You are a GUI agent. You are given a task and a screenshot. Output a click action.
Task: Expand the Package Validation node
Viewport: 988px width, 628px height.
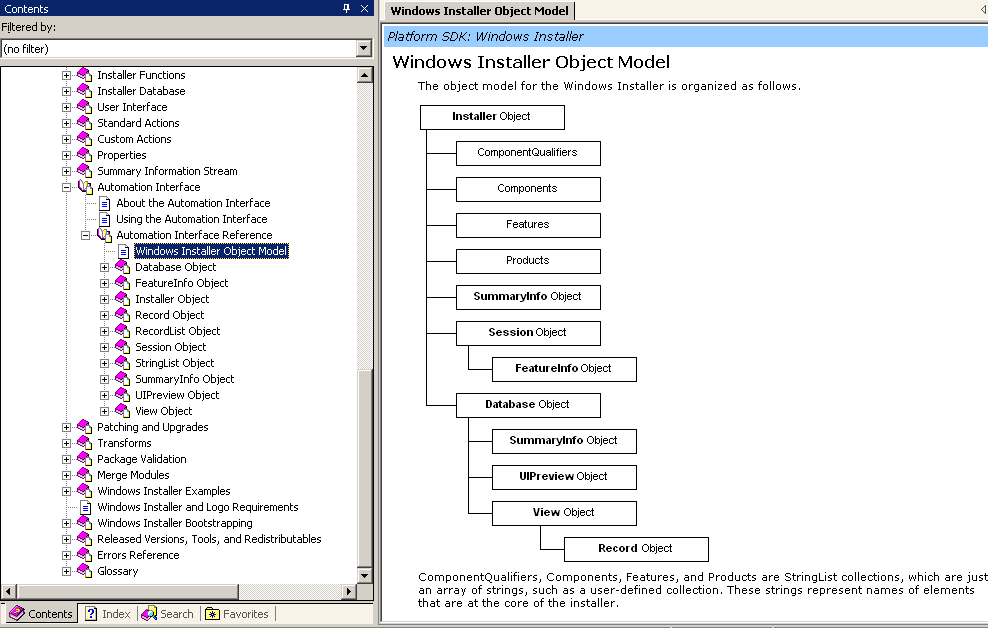(x=66, y=459)
